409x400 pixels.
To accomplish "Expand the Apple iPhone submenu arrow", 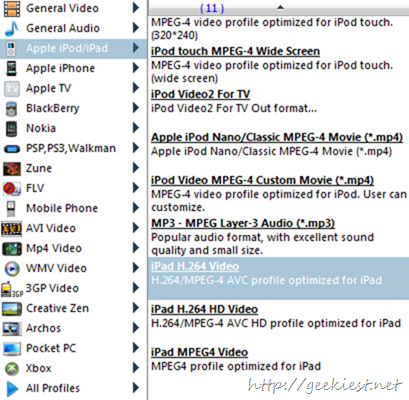I will pos(135,68).
